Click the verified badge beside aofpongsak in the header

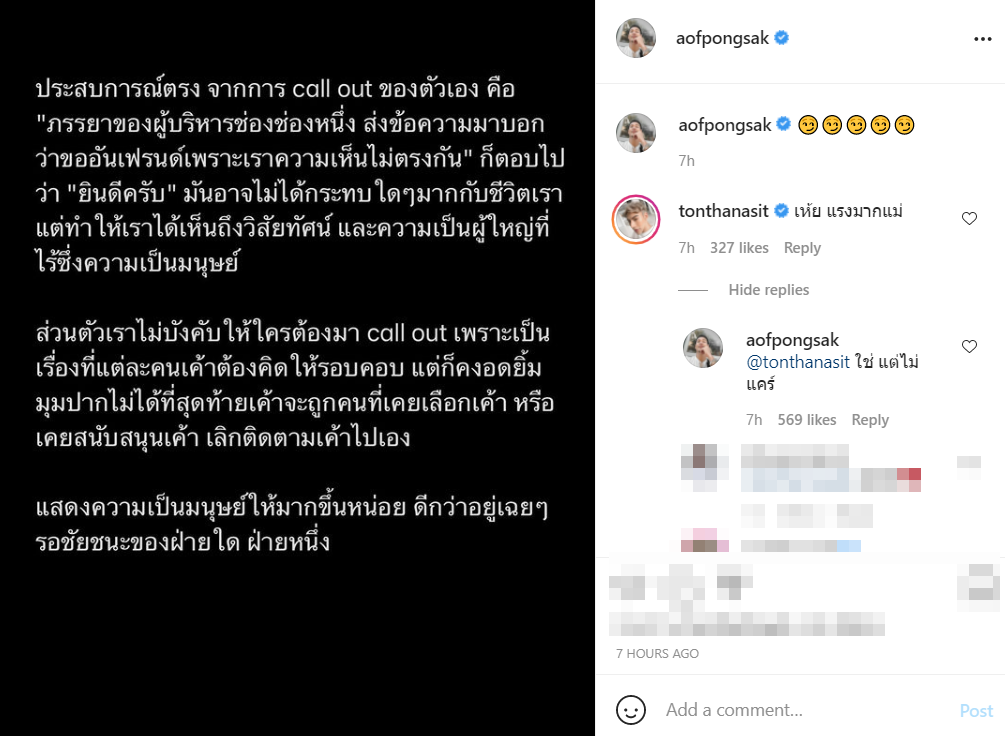pos(781,38)
